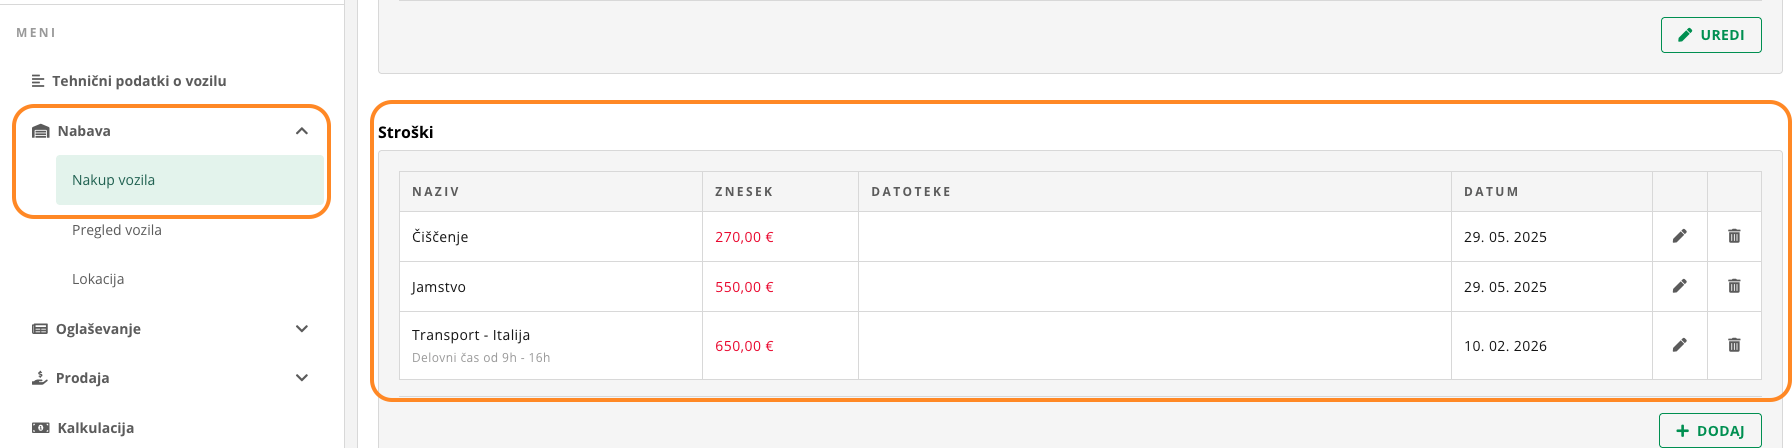Open the Kalkulacija menu item

click(x=96, y=428)
